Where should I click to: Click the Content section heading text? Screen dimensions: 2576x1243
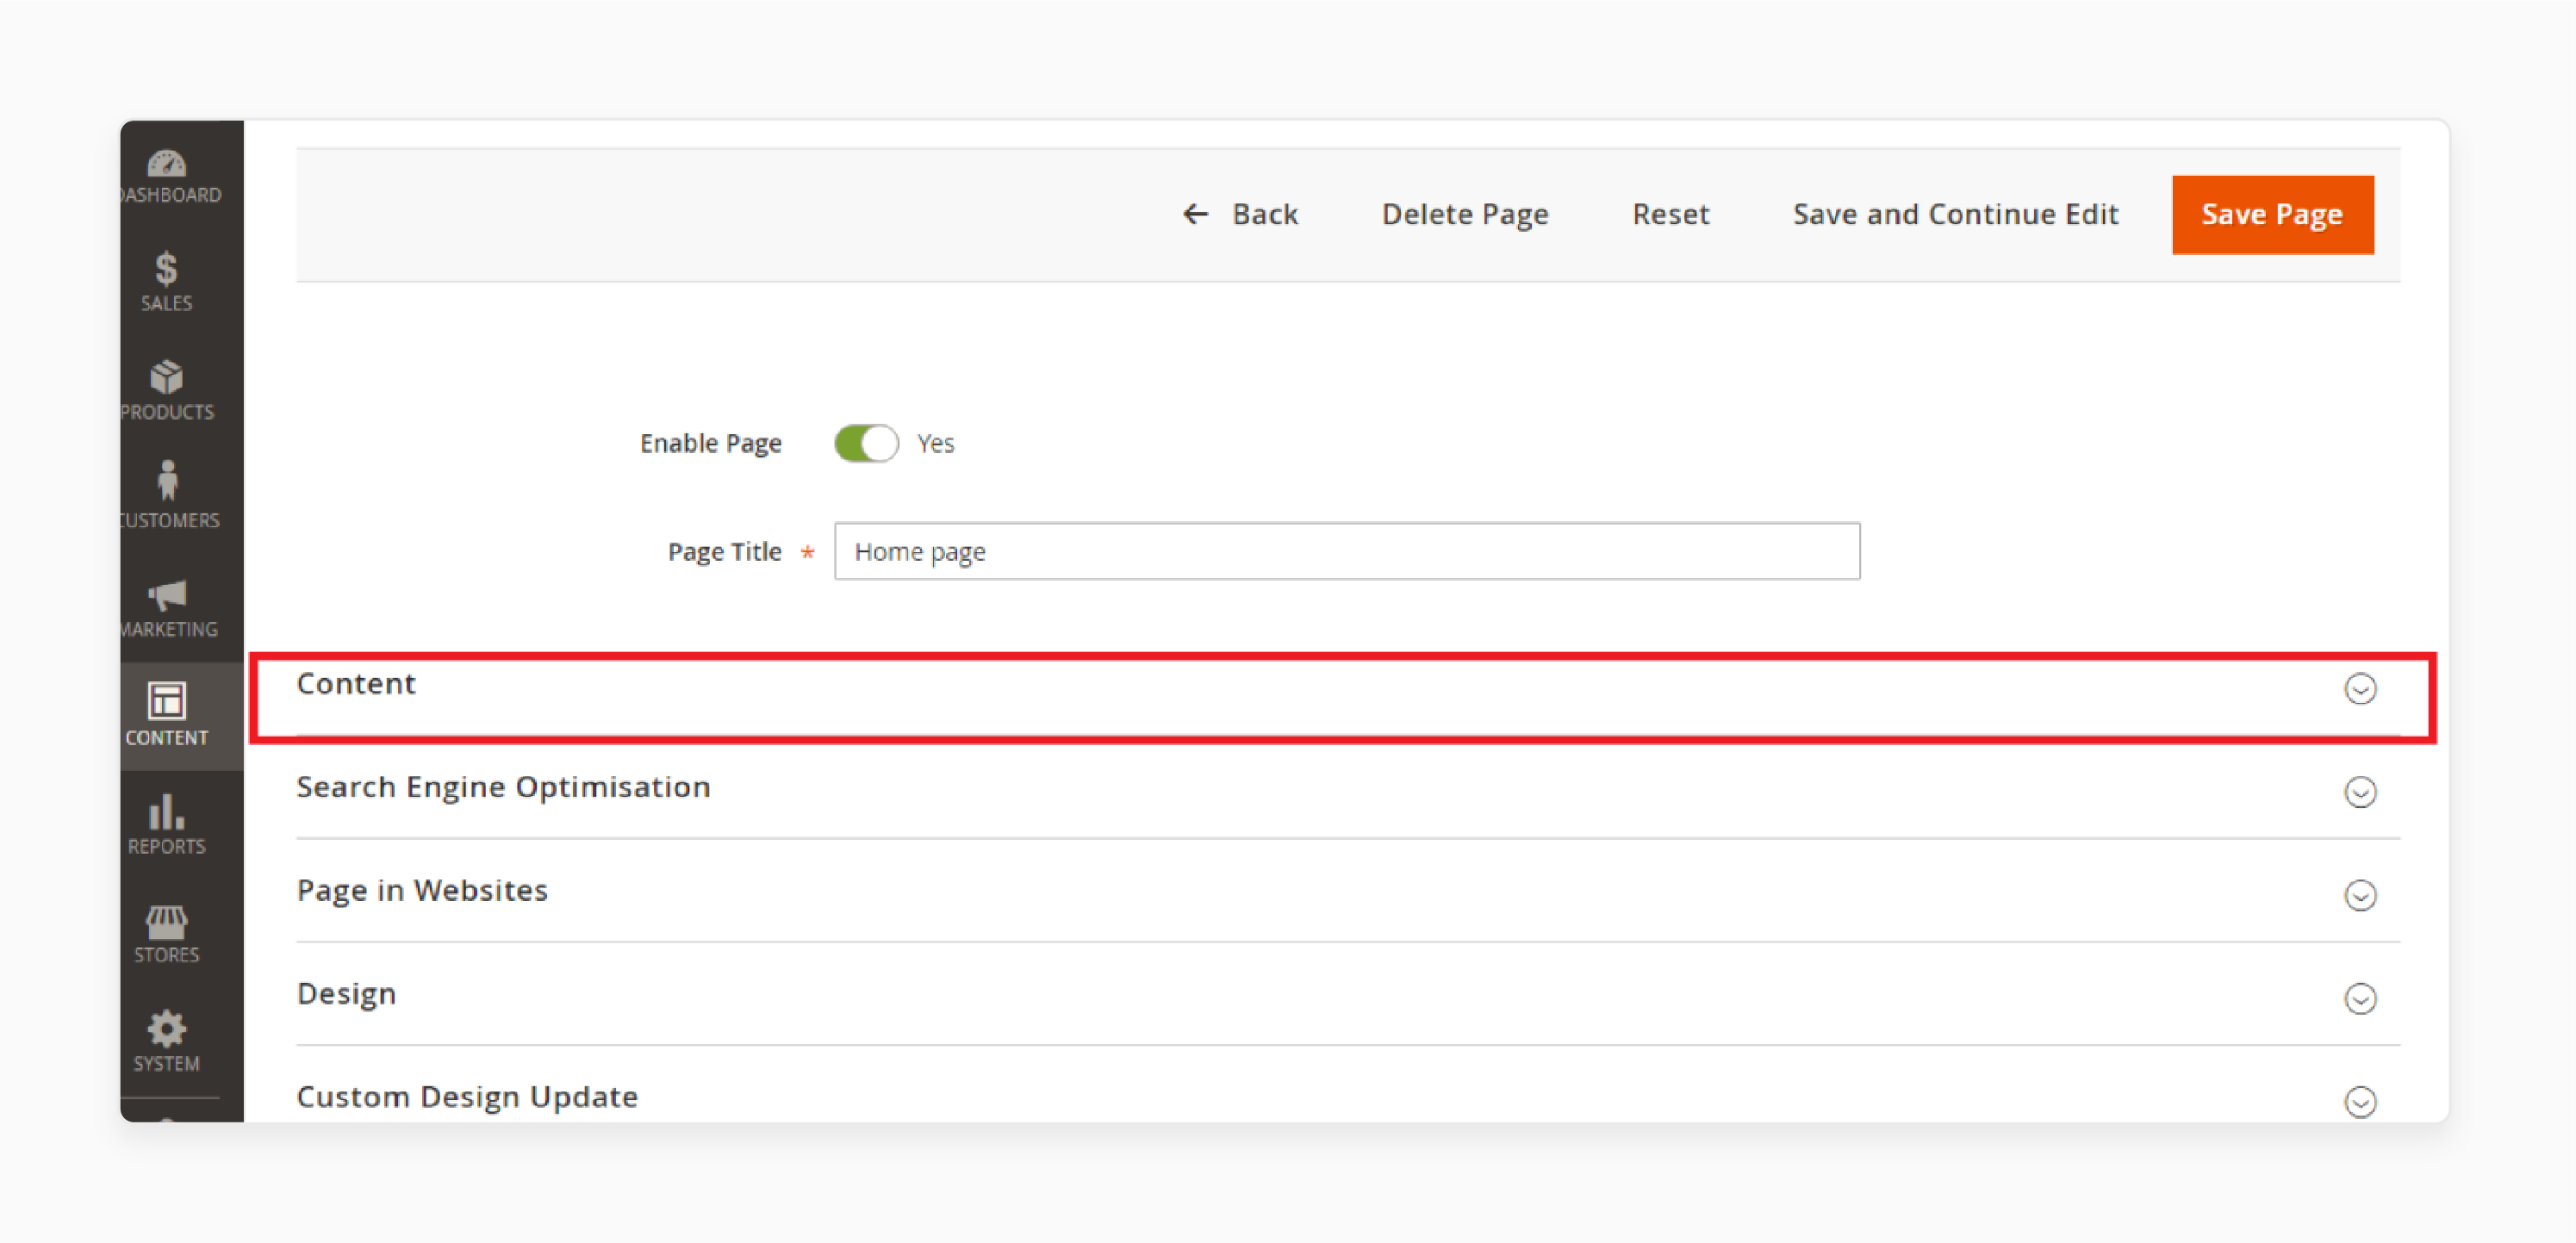356,683
